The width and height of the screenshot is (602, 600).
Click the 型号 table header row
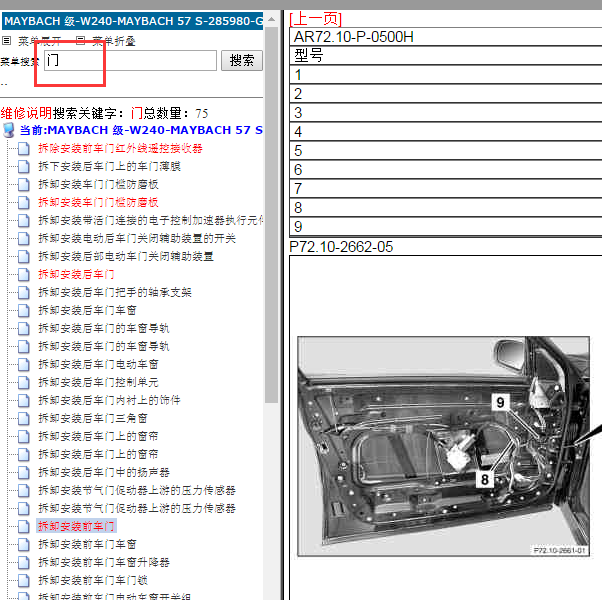445,56
